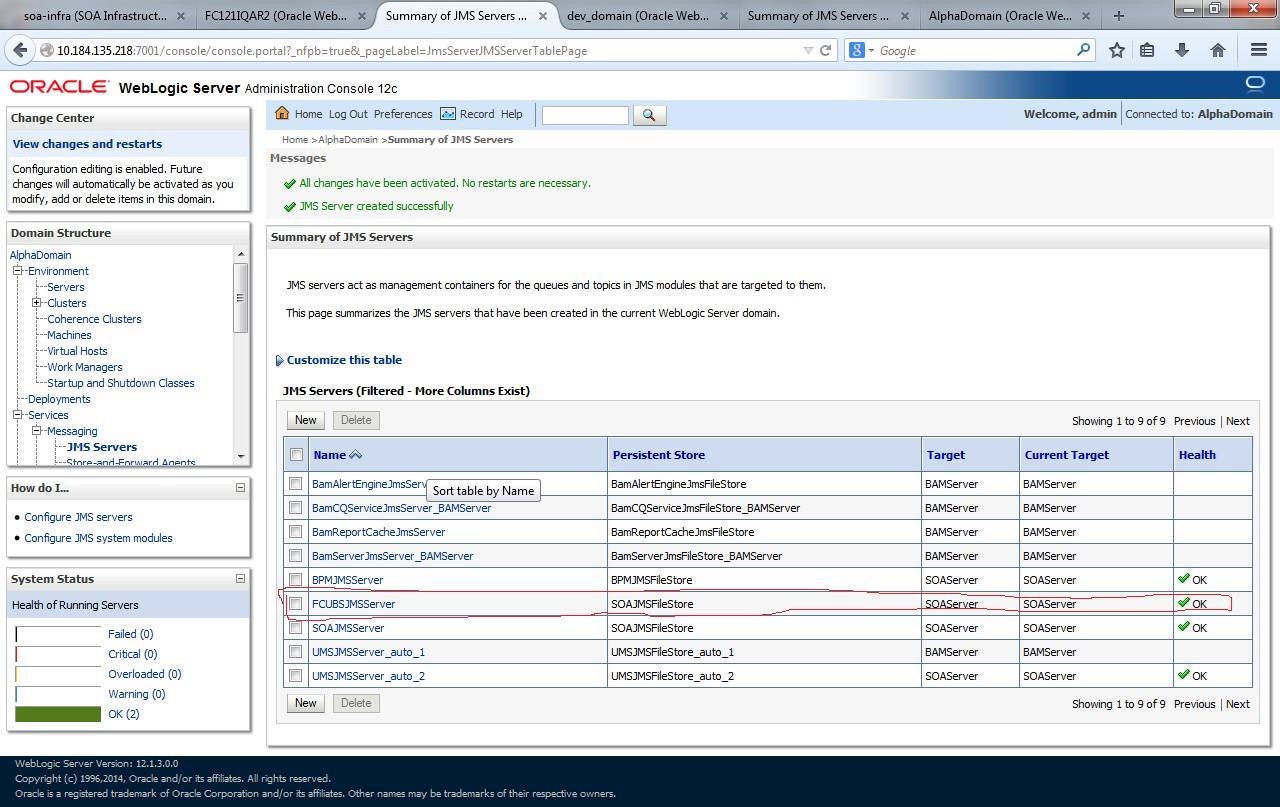
Task: Switch to the dev_domain browser tab
Action: [640, 16]
